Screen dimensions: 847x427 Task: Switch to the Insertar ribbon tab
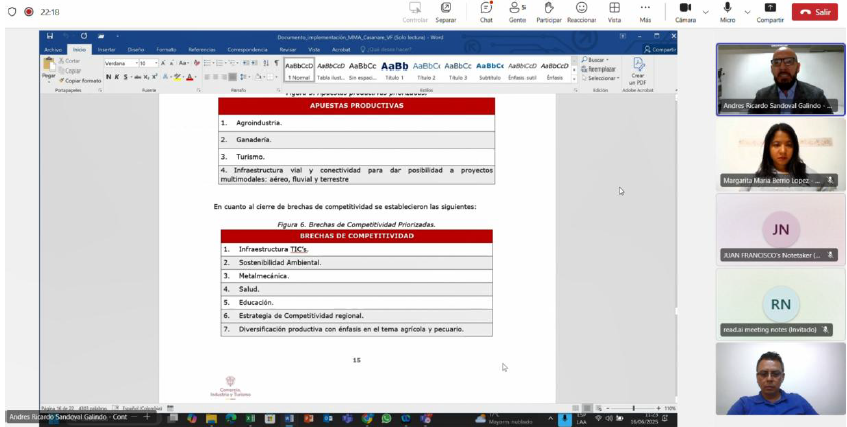pos(107,49)
